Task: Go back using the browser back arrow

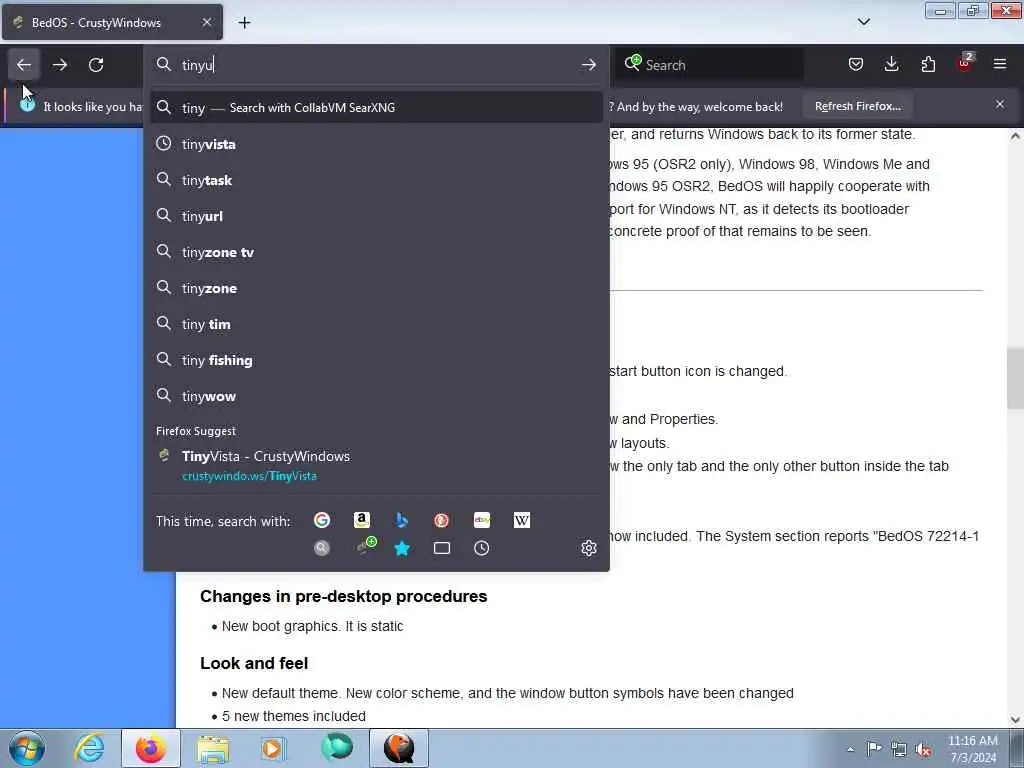Action: 24,65
